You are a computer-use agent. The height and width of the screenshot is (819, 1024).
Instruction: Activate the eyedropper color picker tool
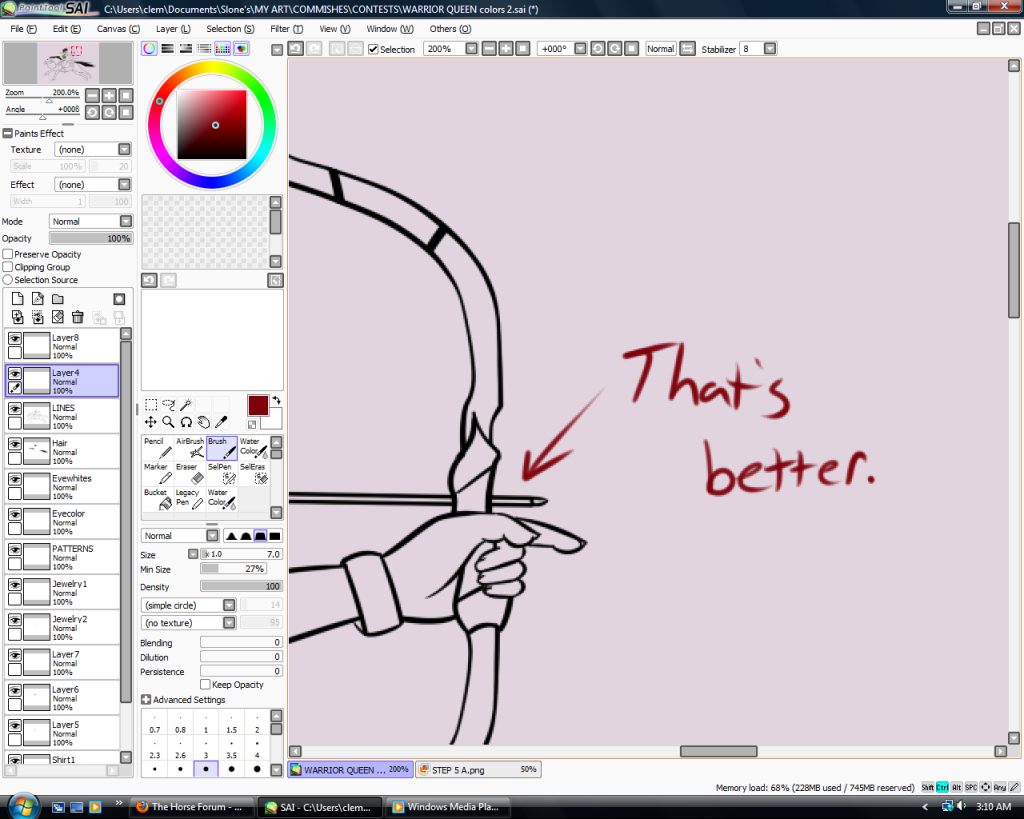[221, 422]
